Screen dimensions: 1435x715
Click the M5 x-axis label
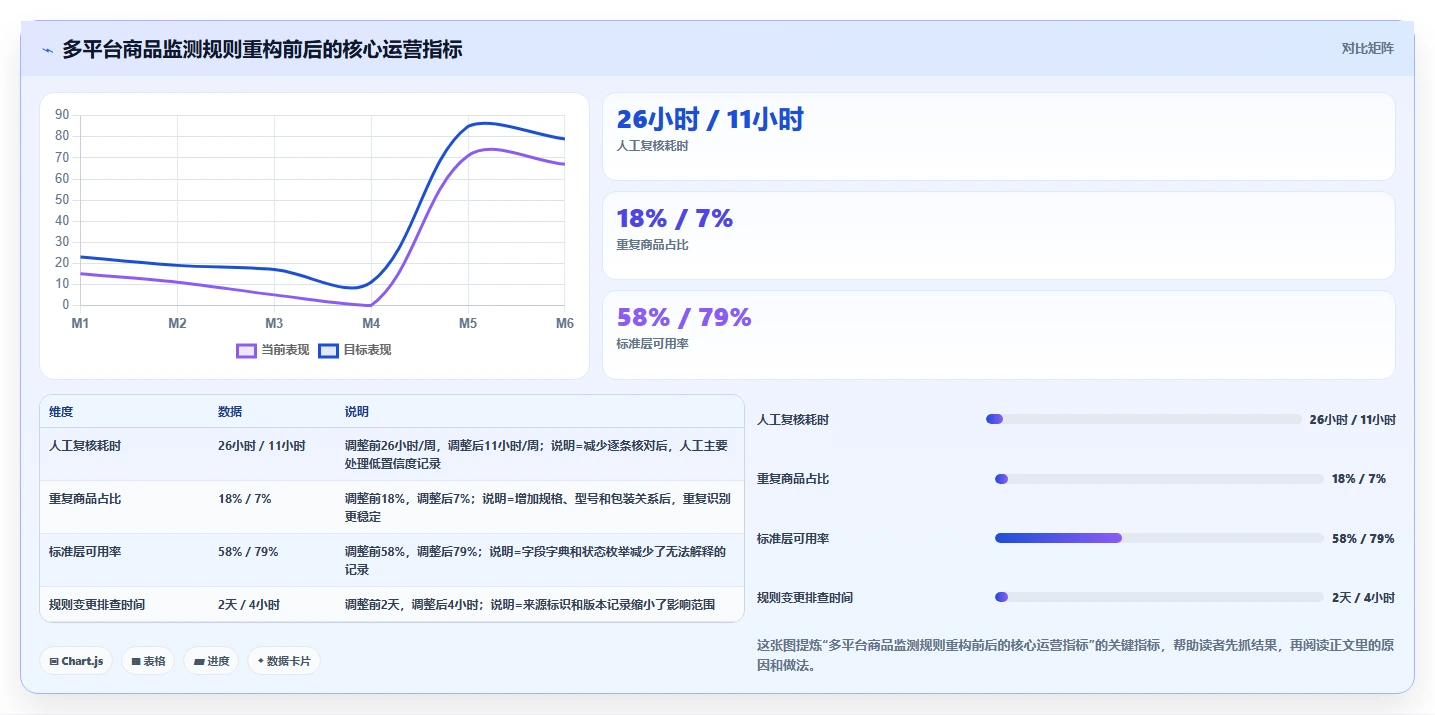[x=468, y=323]
